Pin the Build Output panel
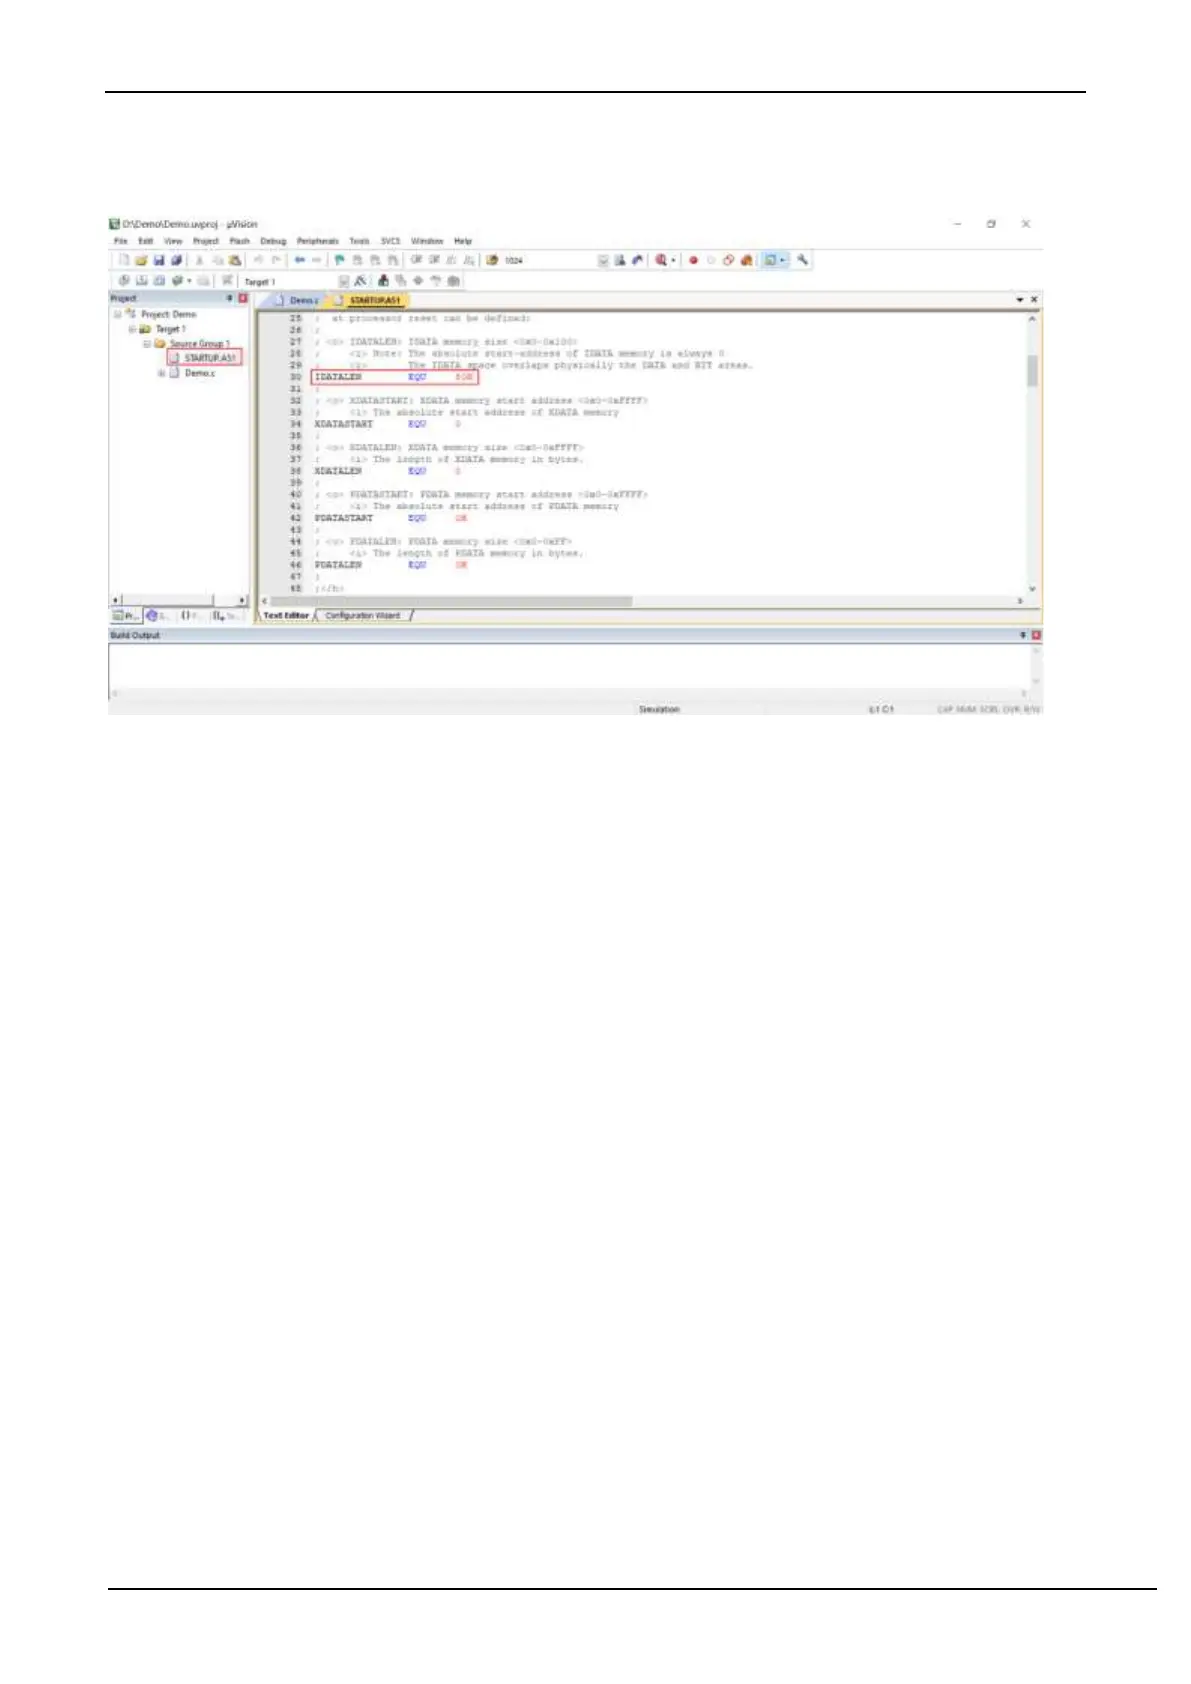1191x1684 pixels. pyautogui.click(x=1023, y=635)
